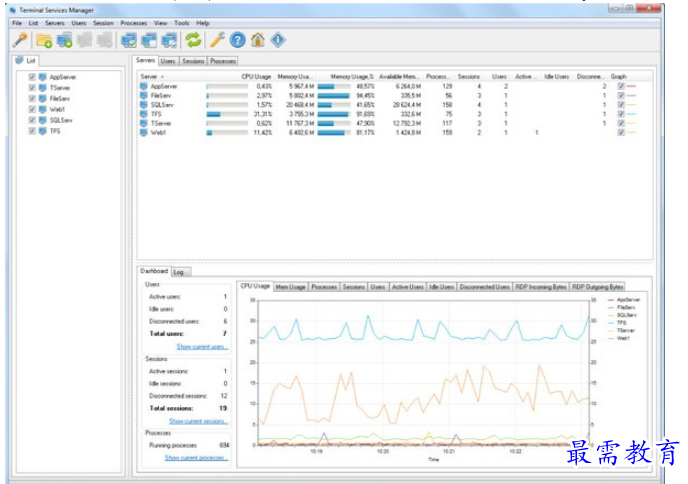This screenshot has height=484, width=688.
Task: Click the Show current processes link
Action: coord(197,458)
